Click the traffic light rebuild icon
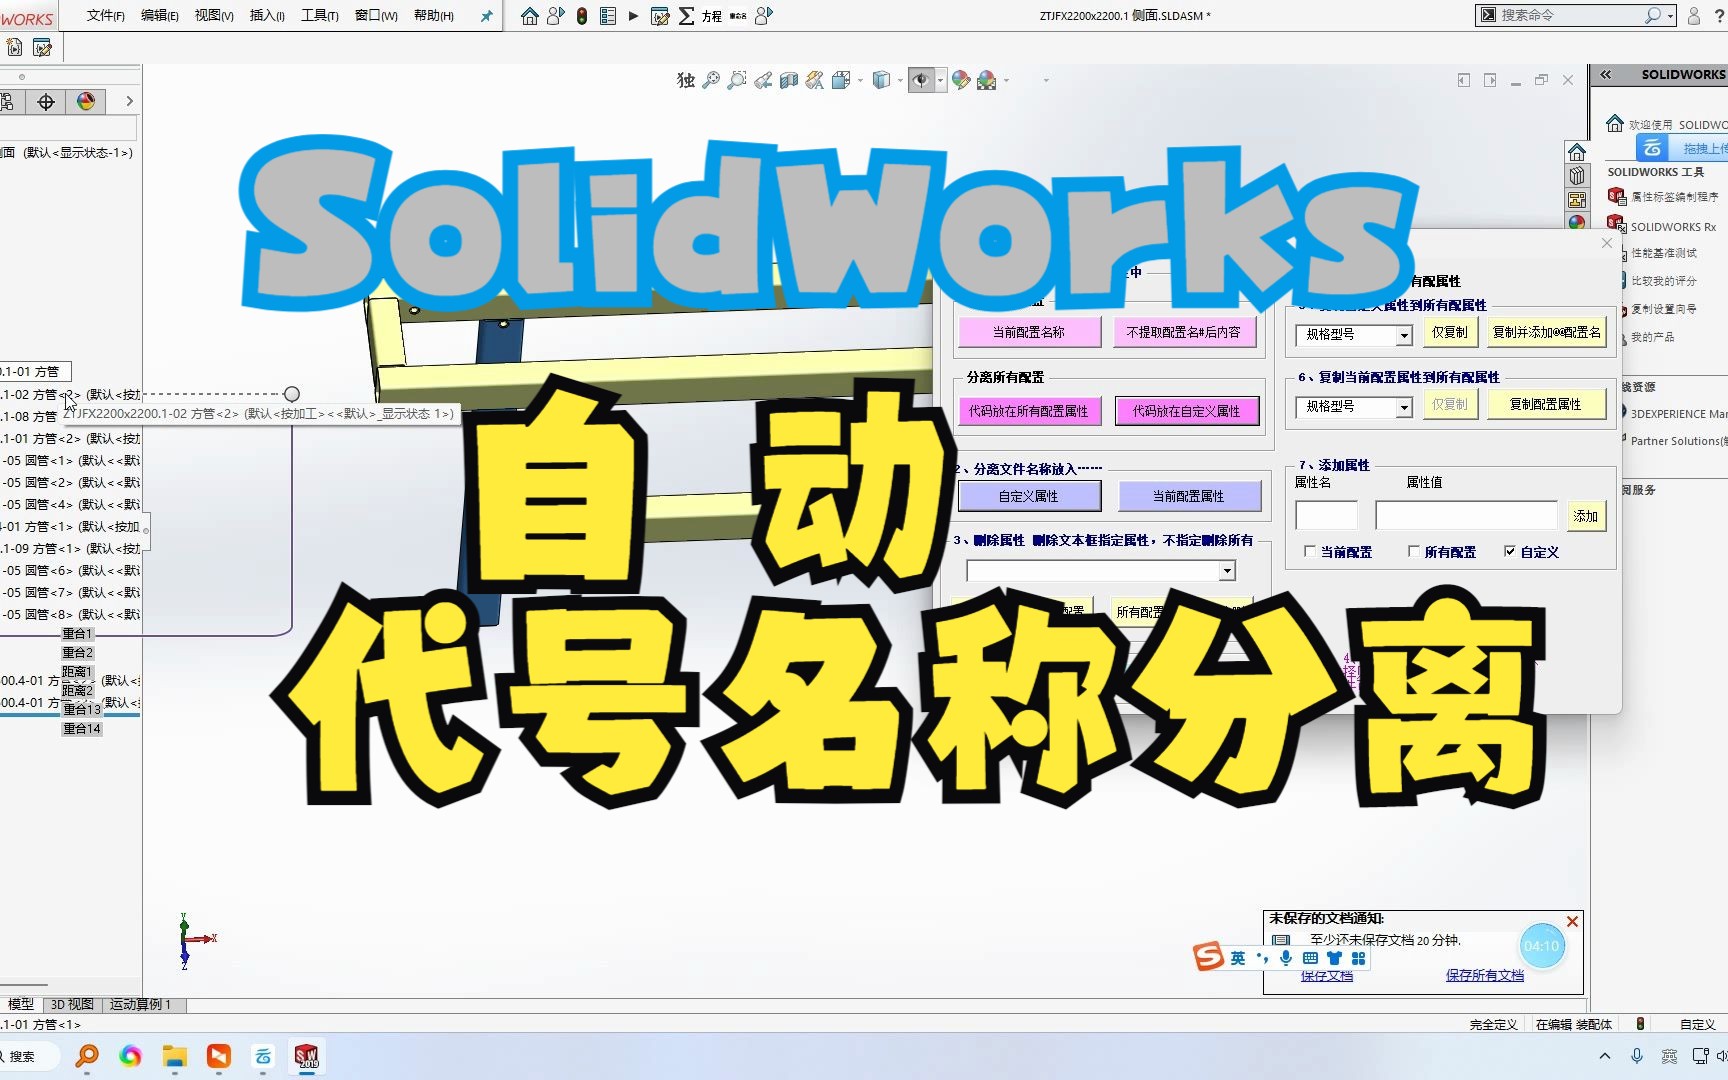Image resolution: width=1728 pixels, height=1080 pixels. [582, 16]
